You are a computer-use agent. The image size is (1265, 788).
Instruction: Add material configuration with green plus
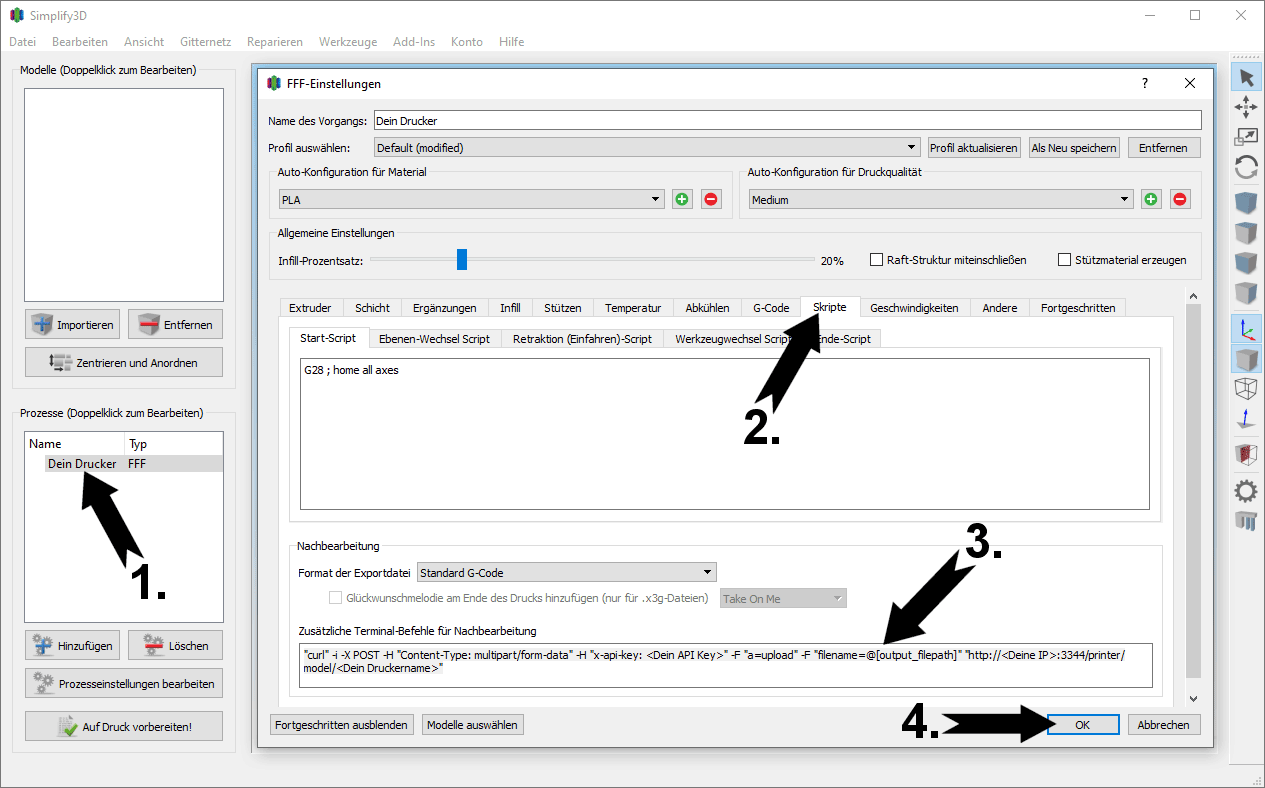(682, 199)
